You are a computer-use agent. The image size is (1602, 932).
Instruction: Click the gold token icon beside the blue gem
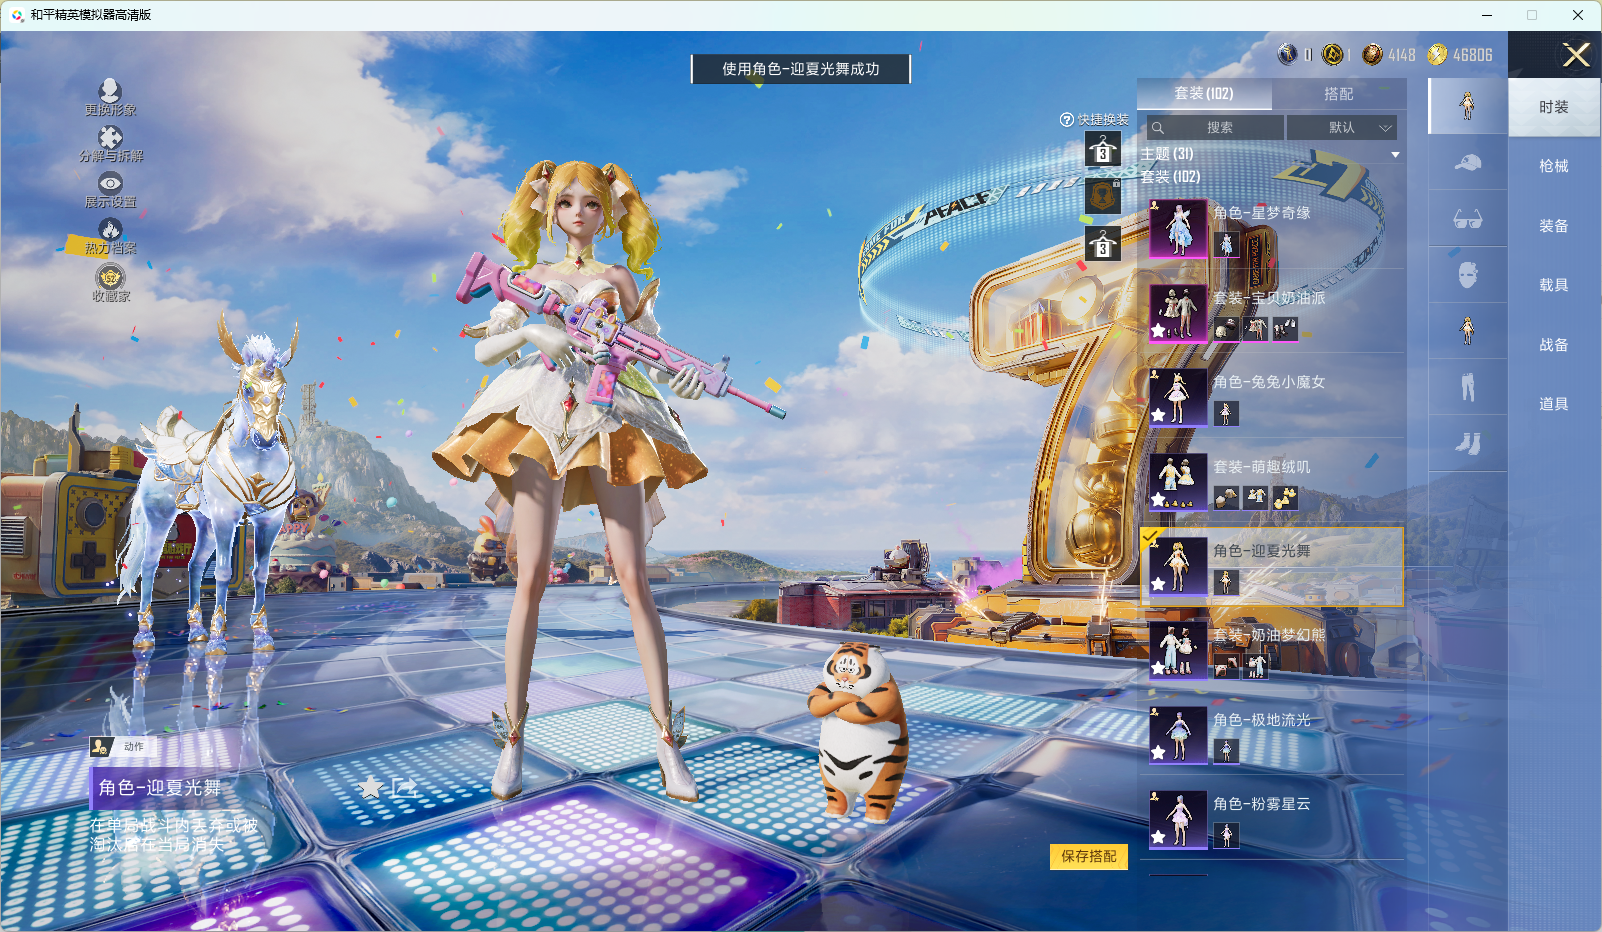click(x=1332, y=54)
